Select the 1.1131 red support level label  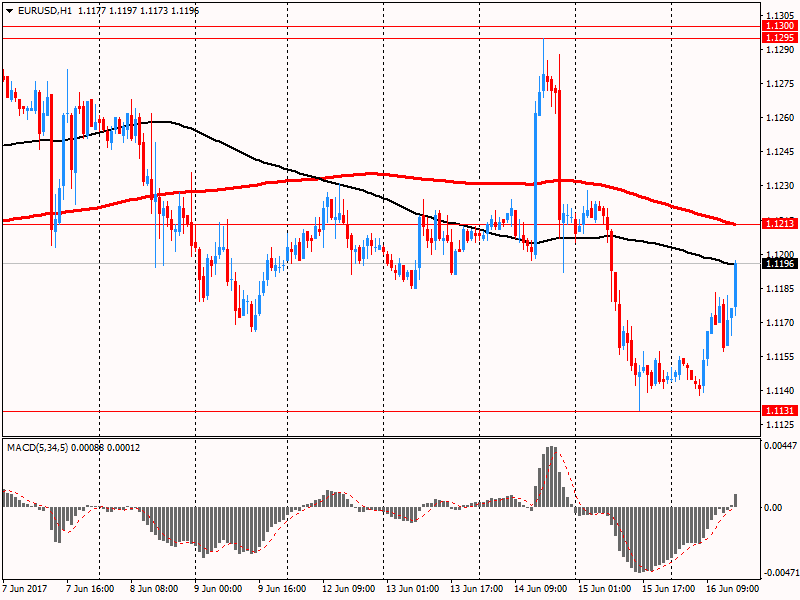pos(780,411)
